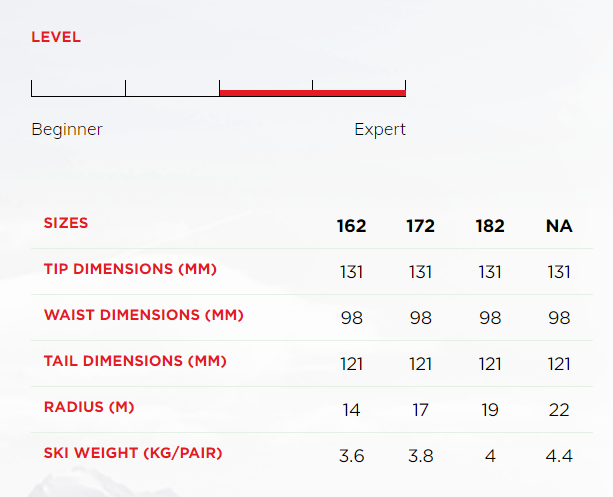Image resolution: width=613 pixels, height=497 pixels.
Task: Click the TIP DIMENSIONS (MM) row label
Action: pyautogui.click(x=130, y=270)
